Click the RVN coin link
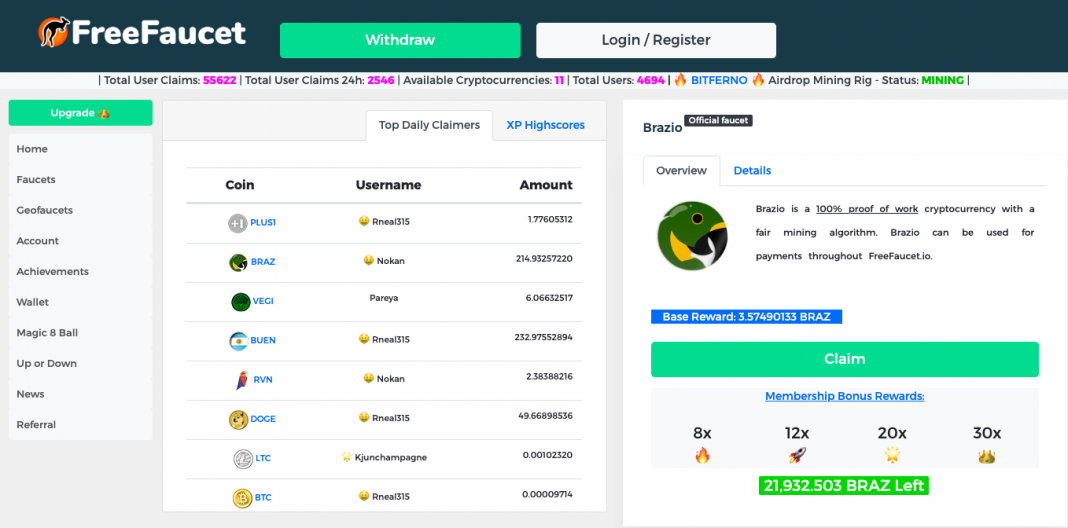Screen dimensions: 1068x528 point(263,379)
